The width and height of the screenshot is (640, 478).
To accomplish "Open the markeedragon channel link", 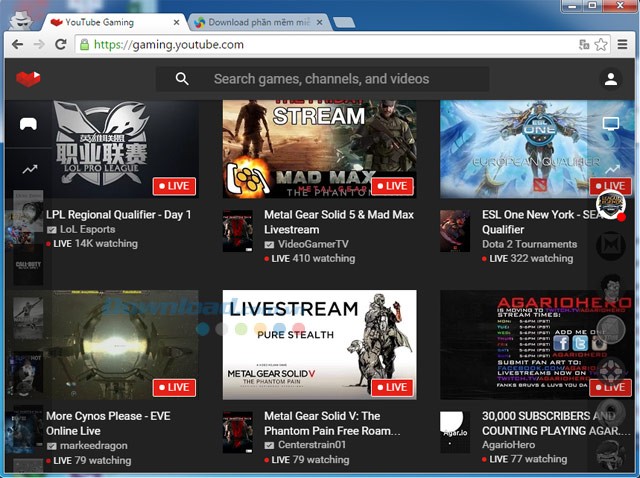I will [x=93, y=445].
